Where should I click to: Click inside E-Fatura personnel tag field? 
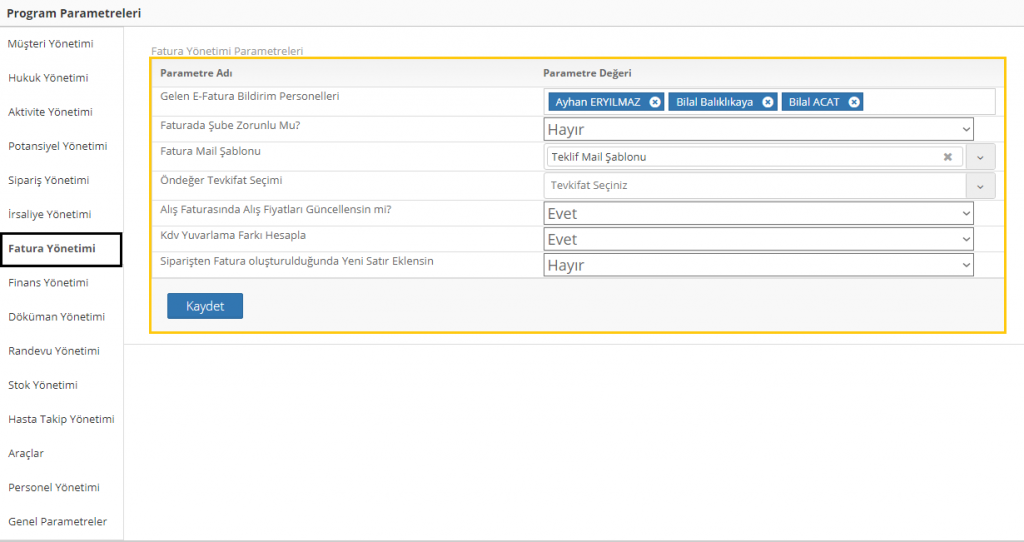click(x=925, y=102)
